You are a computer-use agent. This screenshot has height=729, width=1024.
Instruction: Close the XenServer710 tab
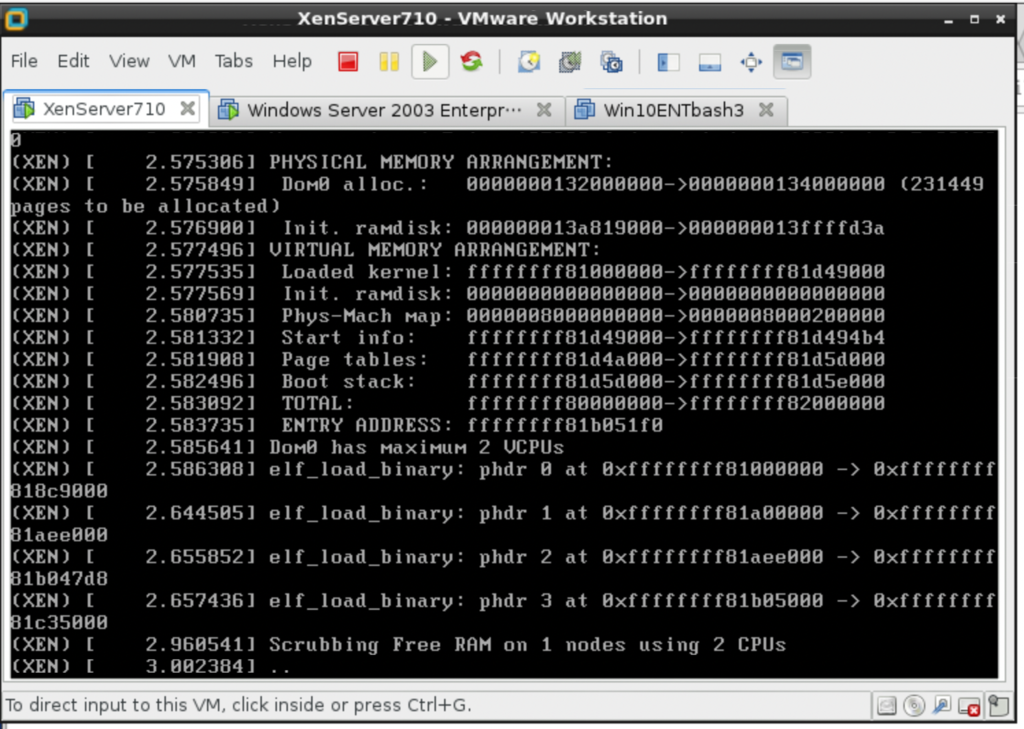187,108
